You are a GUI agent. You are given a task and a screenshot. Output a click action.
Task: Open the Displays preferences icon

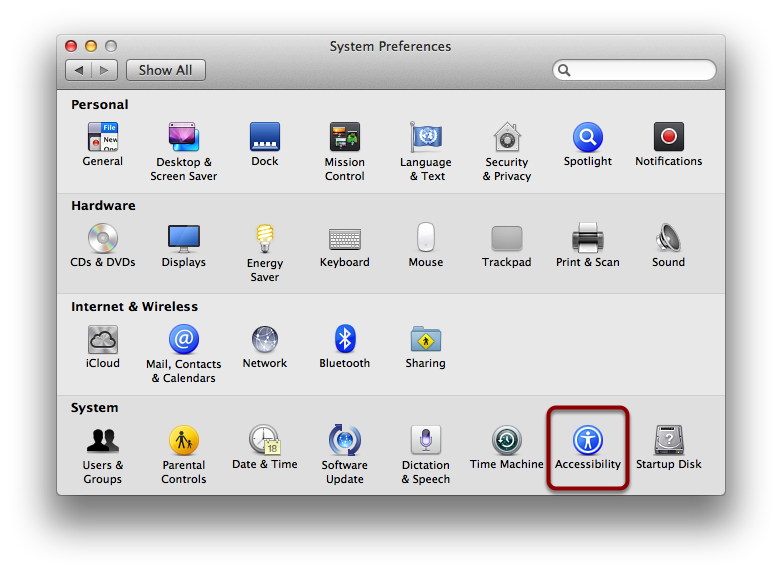[x=184, y=238]
